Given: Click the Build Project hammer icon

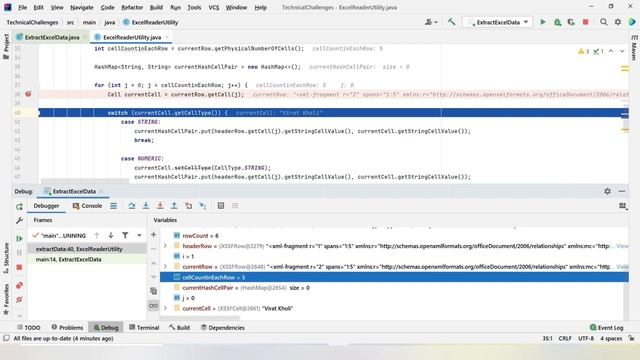Looking at the screenshot, I should tap(451, 22).
